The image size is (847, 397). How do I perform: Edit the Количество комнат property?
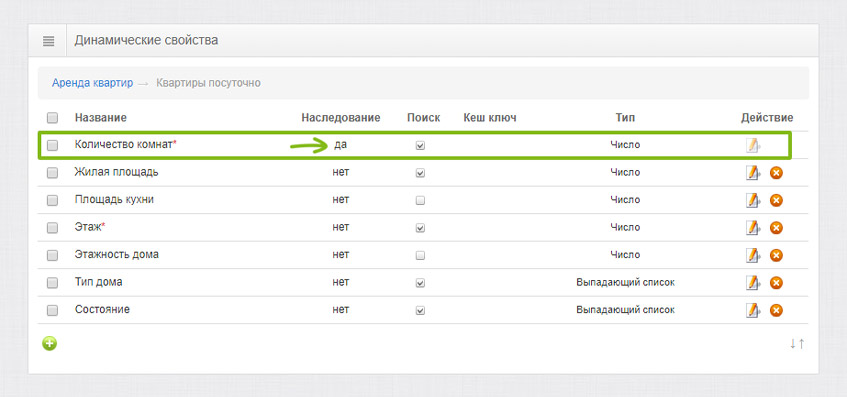tap(753, 145)
